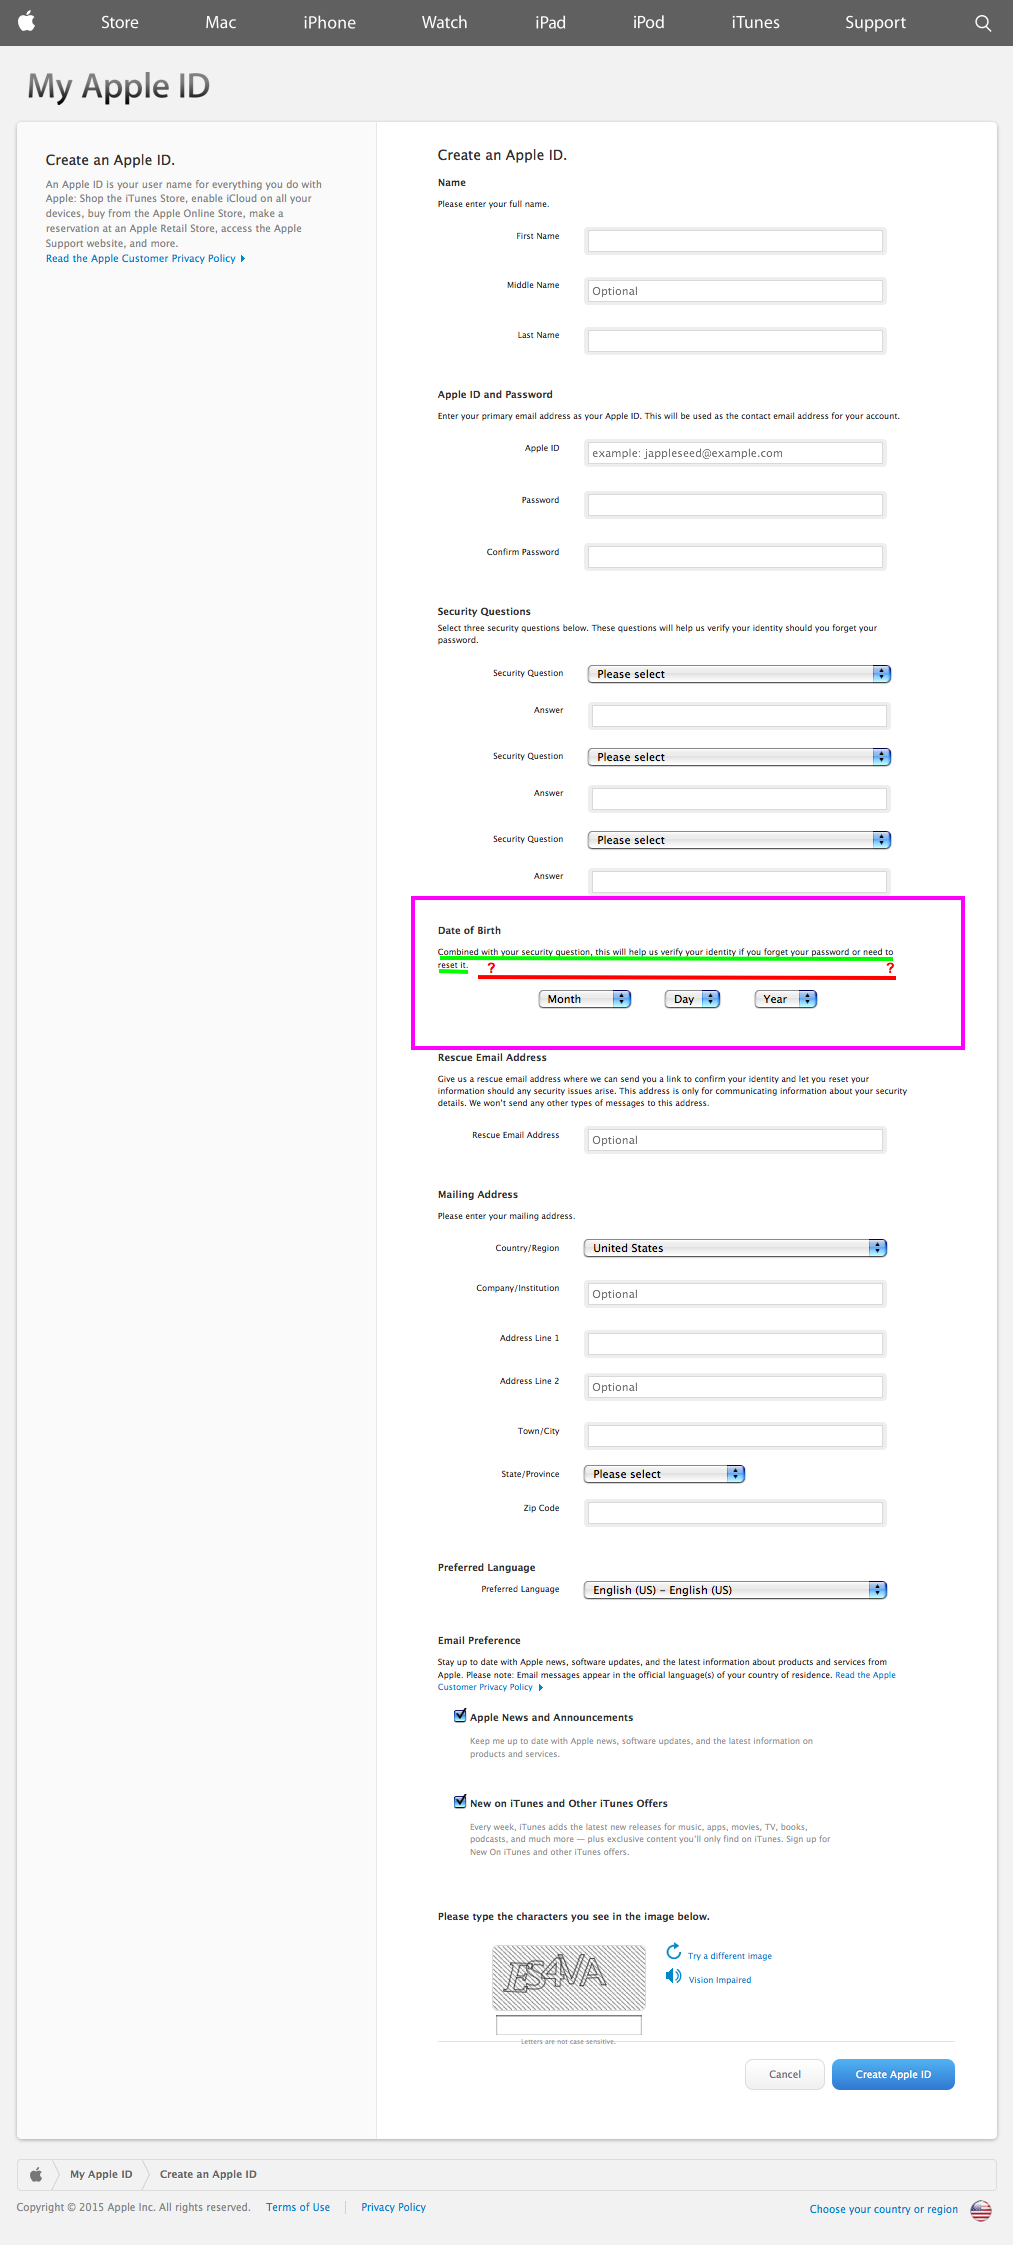Focus the first security Answer field
Viewport: 1013px width, 2245px height.
point(739,716)
